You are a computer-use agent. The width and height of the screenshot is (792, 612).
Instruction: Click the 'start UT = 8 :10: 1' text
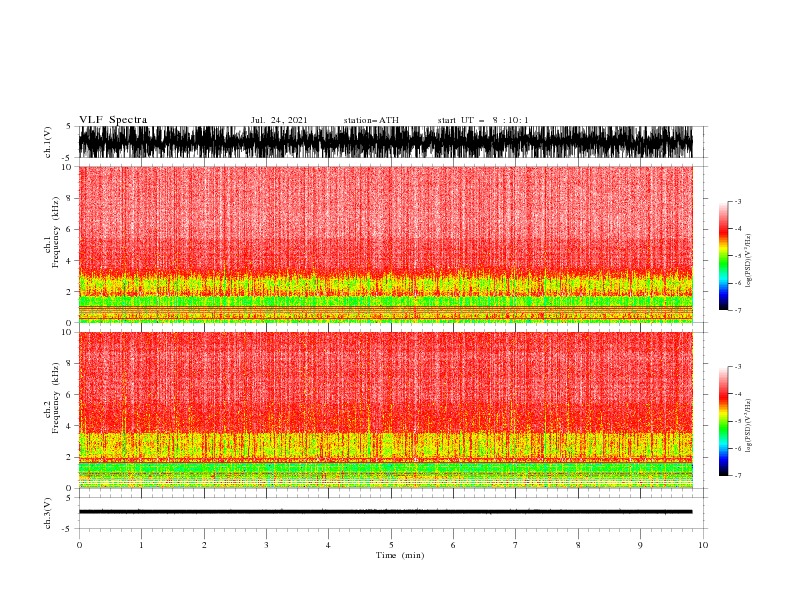(483, 120)
